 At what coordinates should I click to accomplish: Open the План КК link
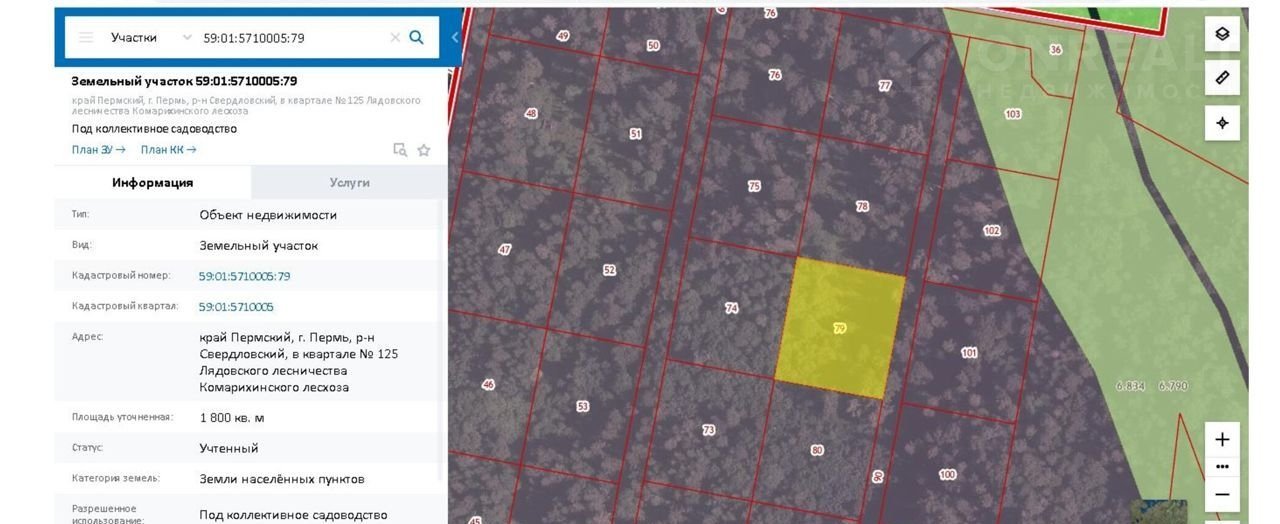pyautogui.click(x=168, y=150)
